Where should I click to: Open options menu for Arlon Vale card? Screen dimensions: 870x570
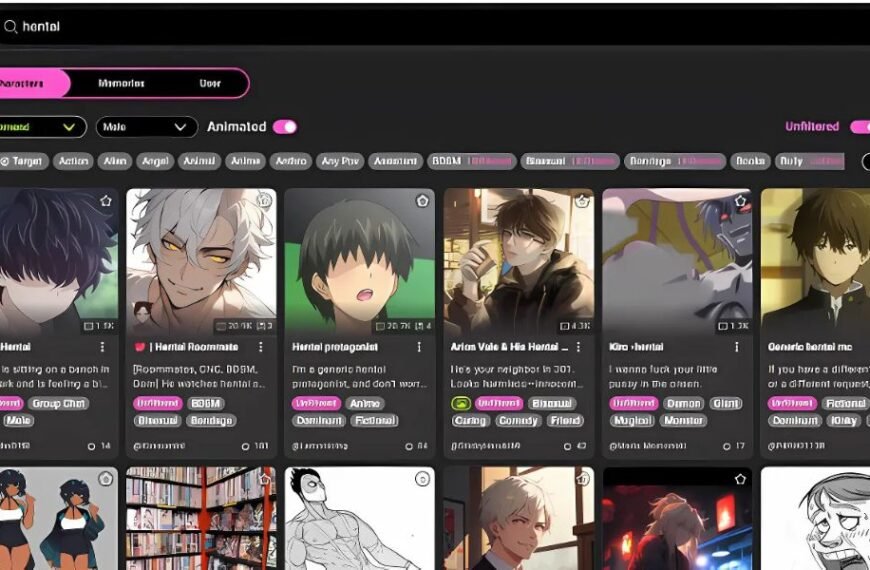coord(578,347)
